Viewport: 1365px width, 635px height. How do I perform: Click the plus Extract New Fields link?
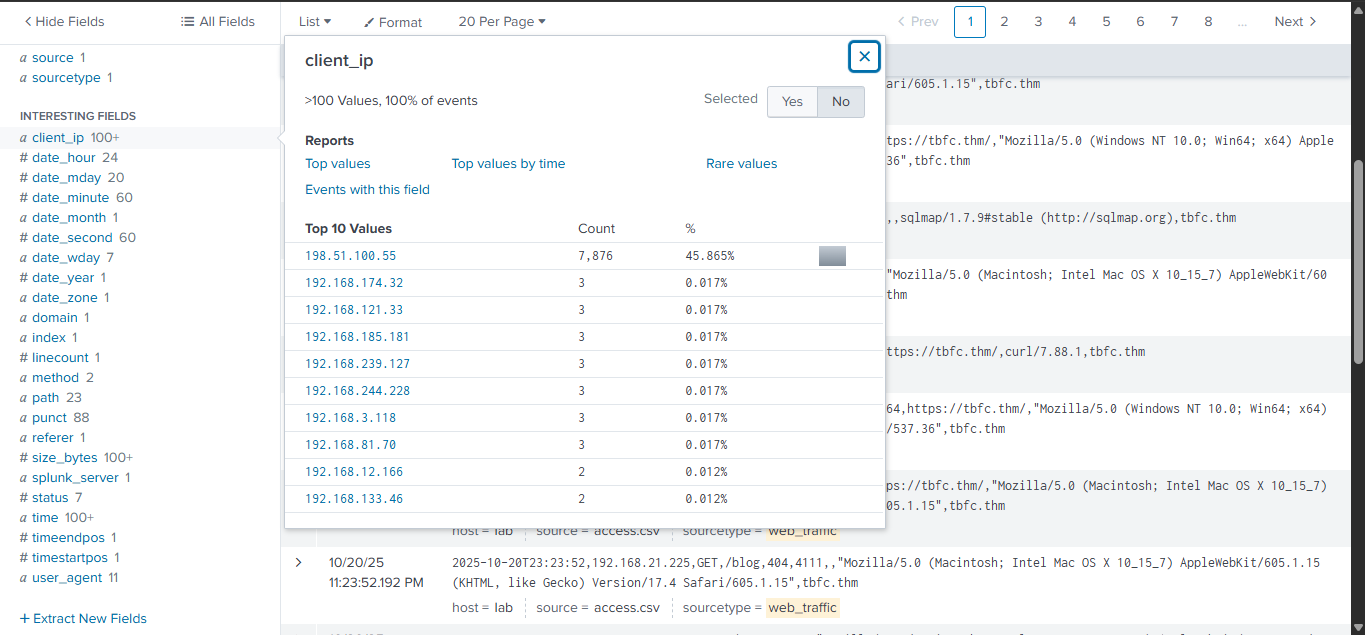pyautogui.click(x=83, y=618)
